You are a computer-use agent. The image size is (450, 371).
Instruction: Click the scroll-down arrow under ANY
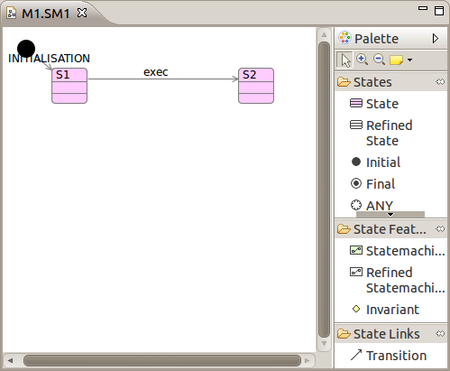[390, 214]
